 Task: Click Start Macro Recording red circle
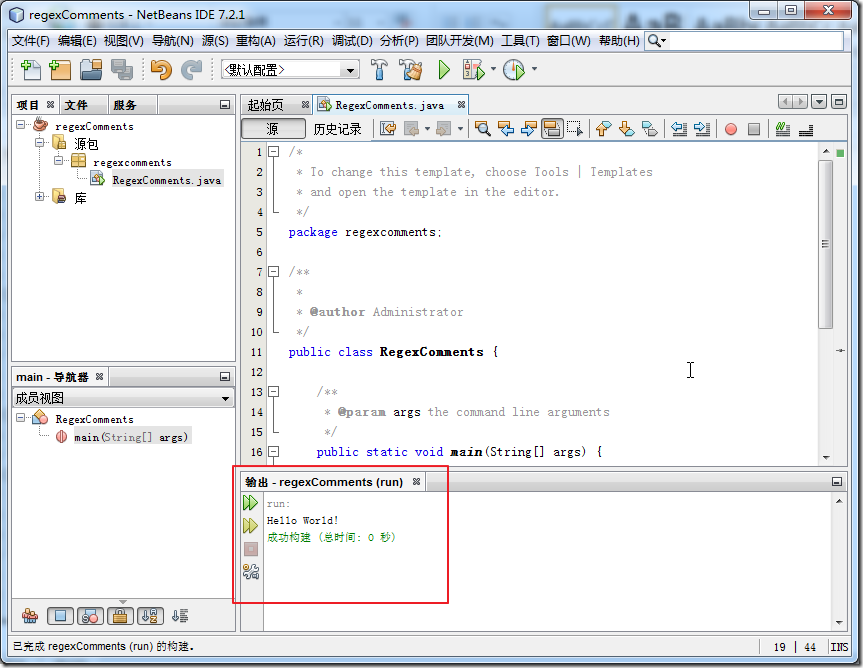pos(731,129)
